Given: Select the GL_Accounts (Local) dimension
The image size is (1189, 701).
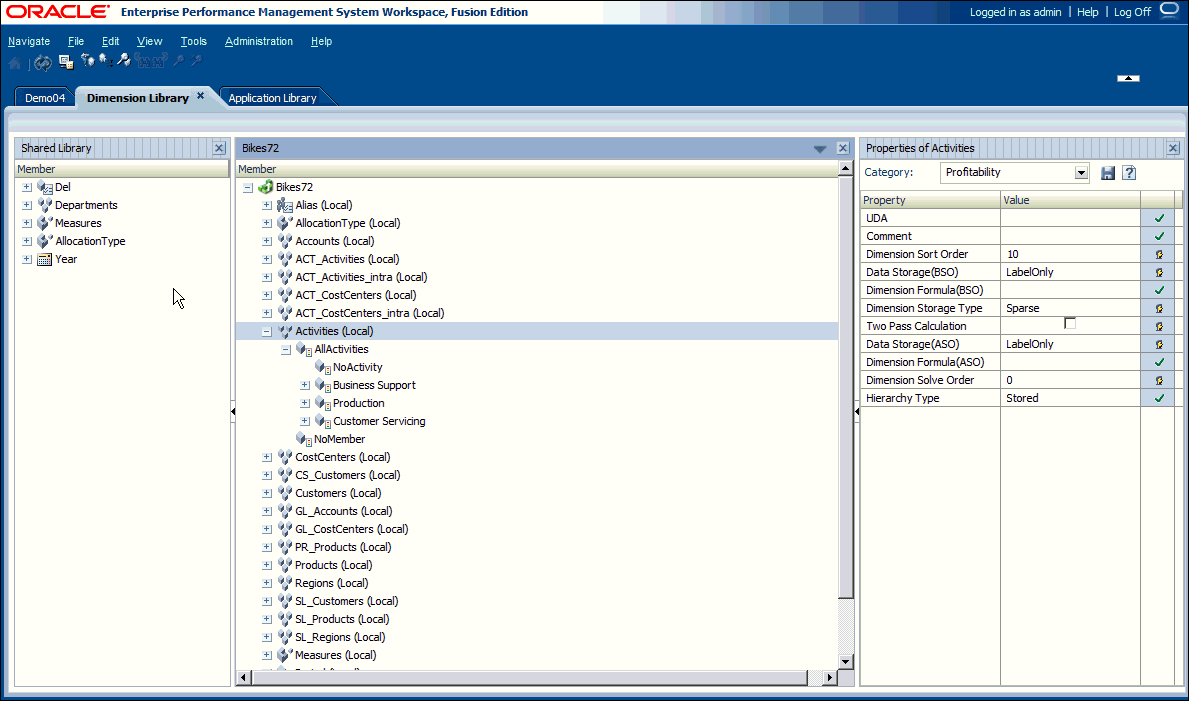Looking at the screenshot, I should (344, 511).
